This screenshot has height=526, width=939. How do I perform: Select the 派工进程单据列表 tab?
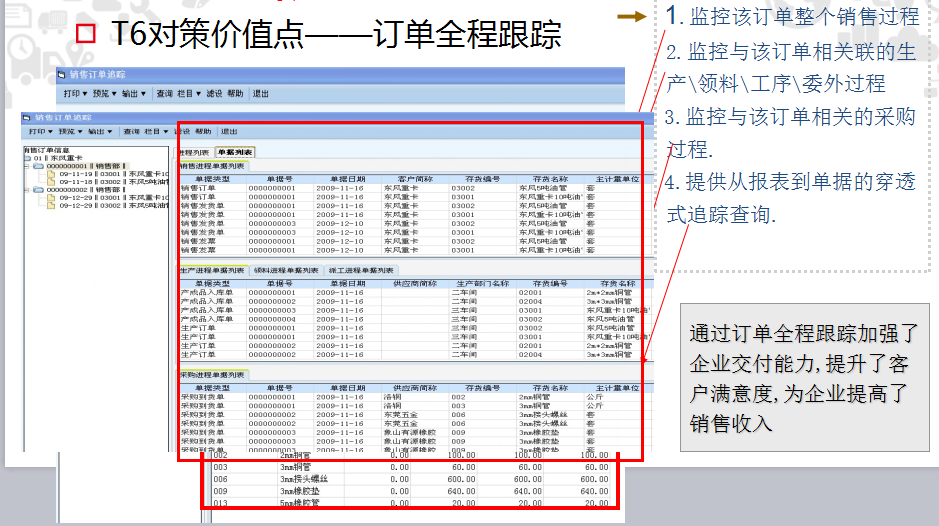pos(361,271)
